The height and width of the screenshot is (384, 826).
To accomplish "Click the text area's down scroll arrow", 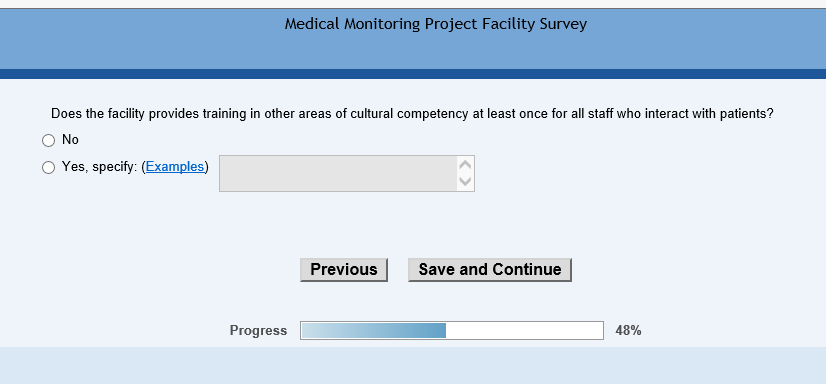I will [x=466, y=182].
